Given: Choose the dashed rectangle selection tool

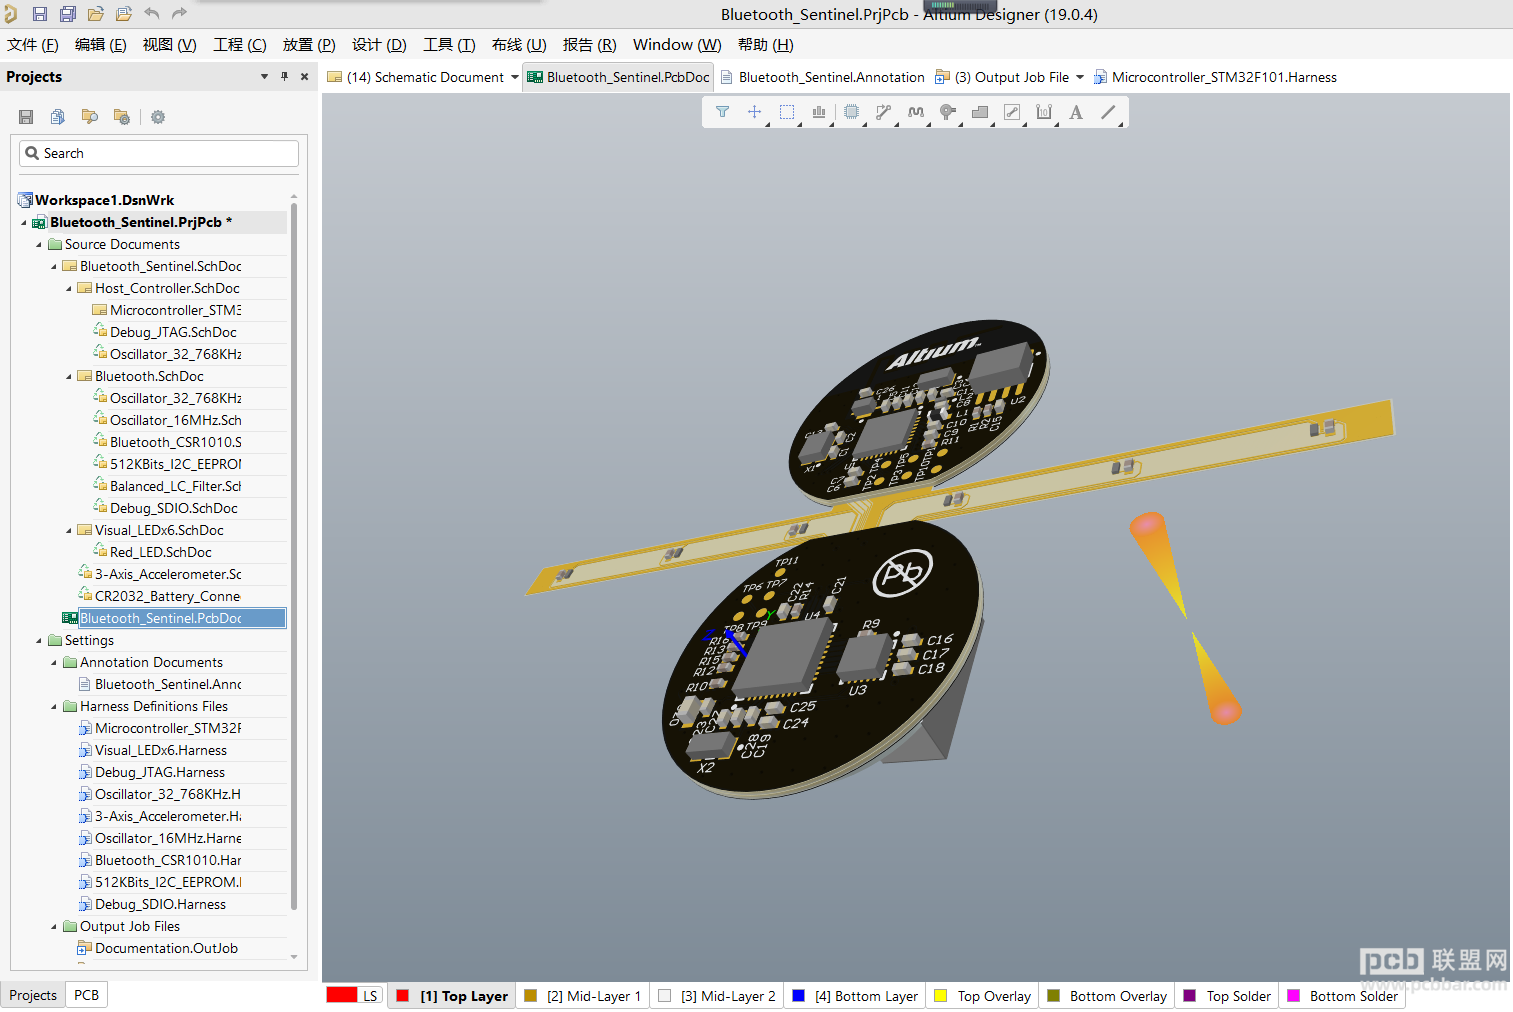Looking at the screenshot, I should click(787, 112).
